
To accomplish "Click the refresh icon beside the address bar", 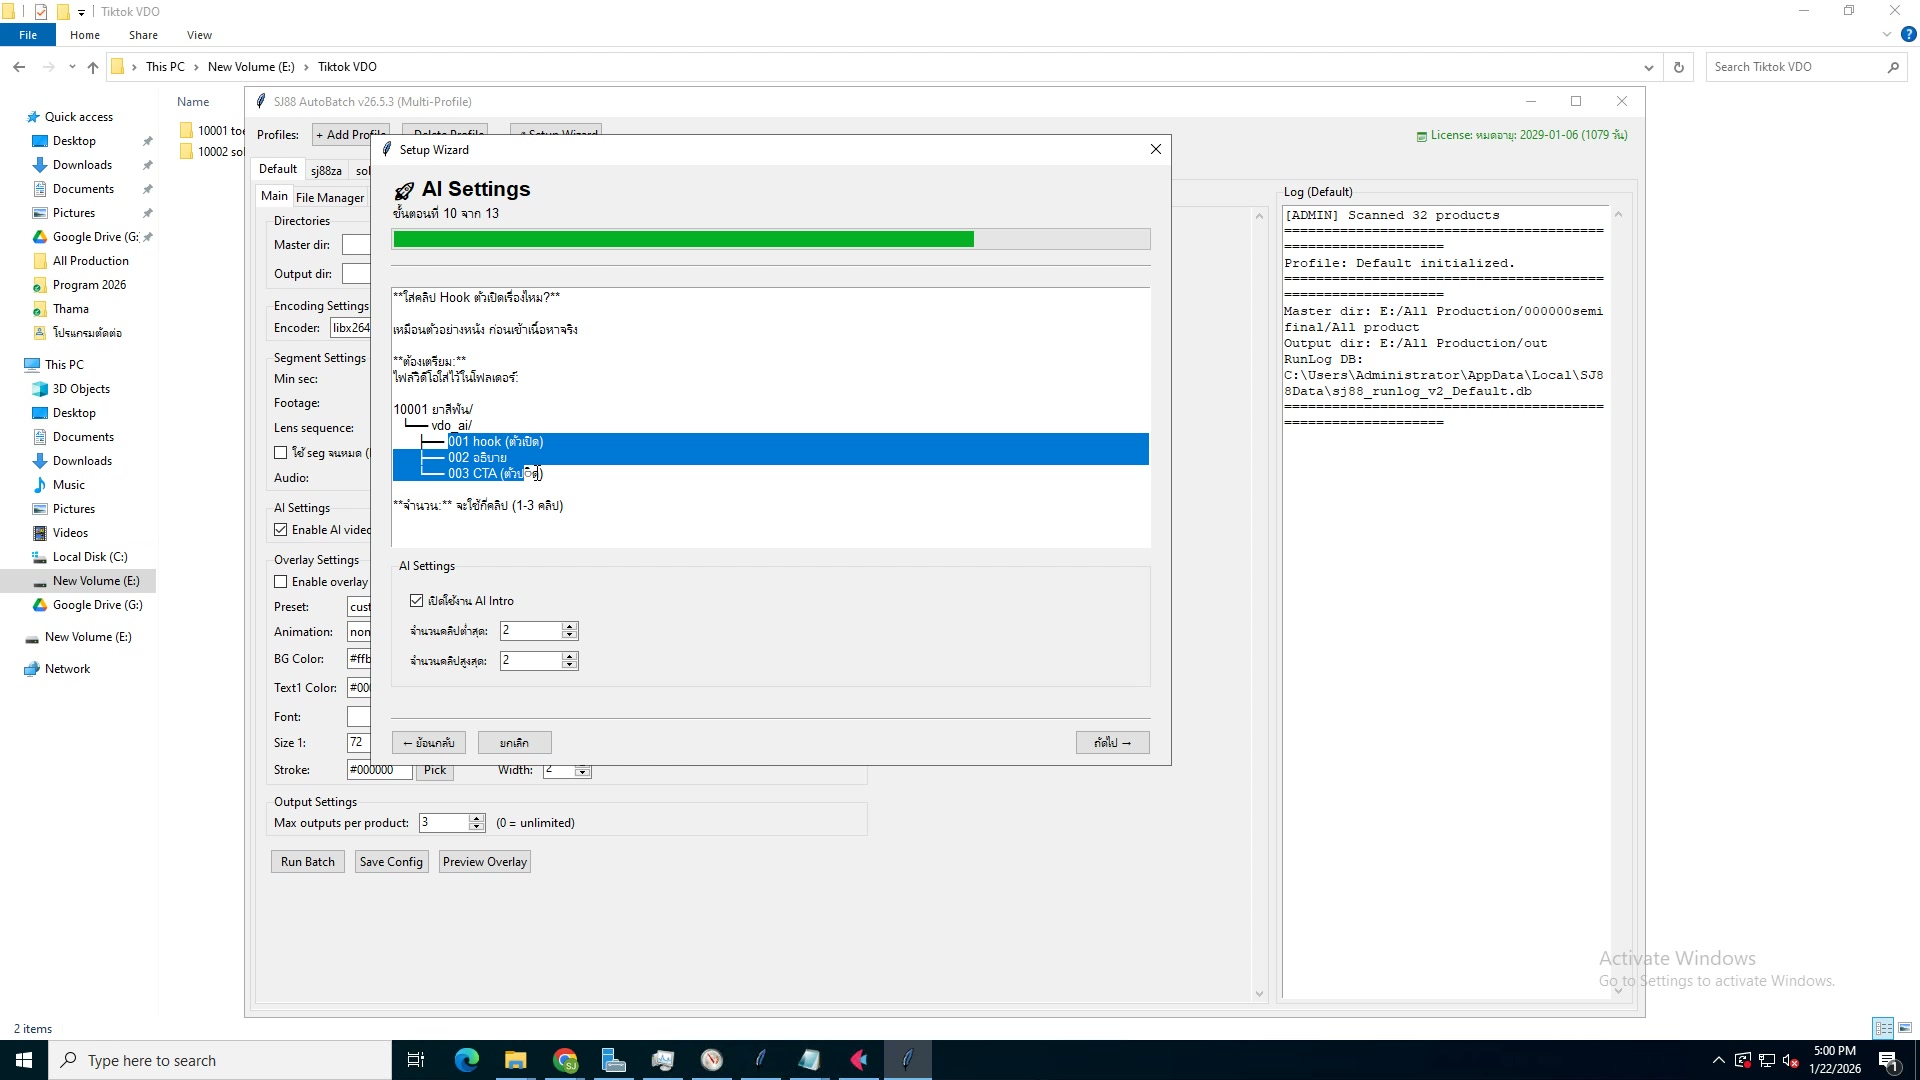I will click(1679, 67).
